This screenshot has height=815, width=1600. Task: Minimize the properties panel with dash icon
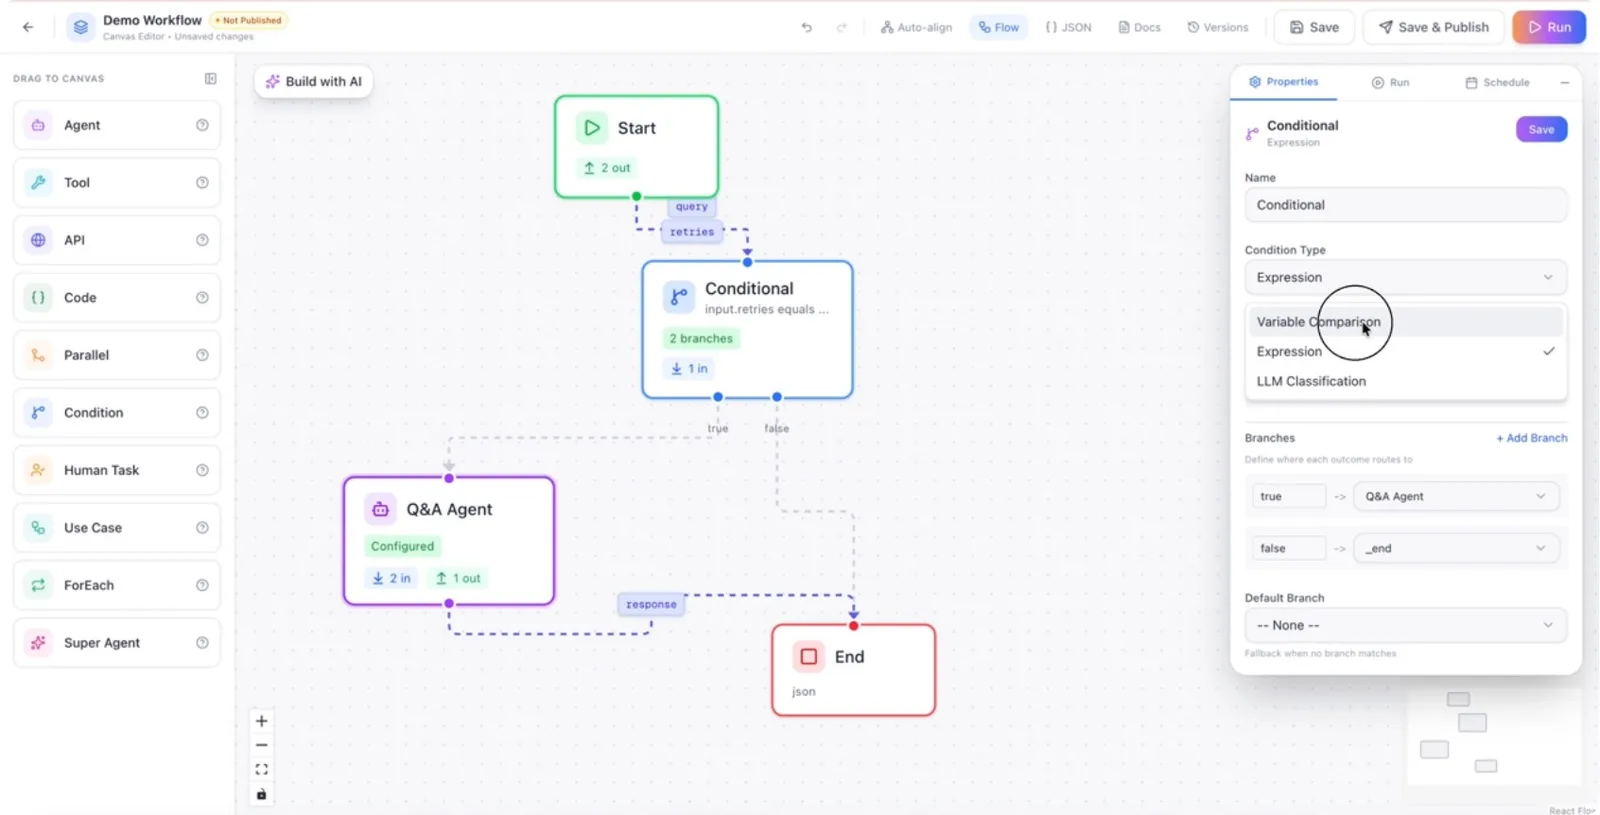click(1564, 82)
